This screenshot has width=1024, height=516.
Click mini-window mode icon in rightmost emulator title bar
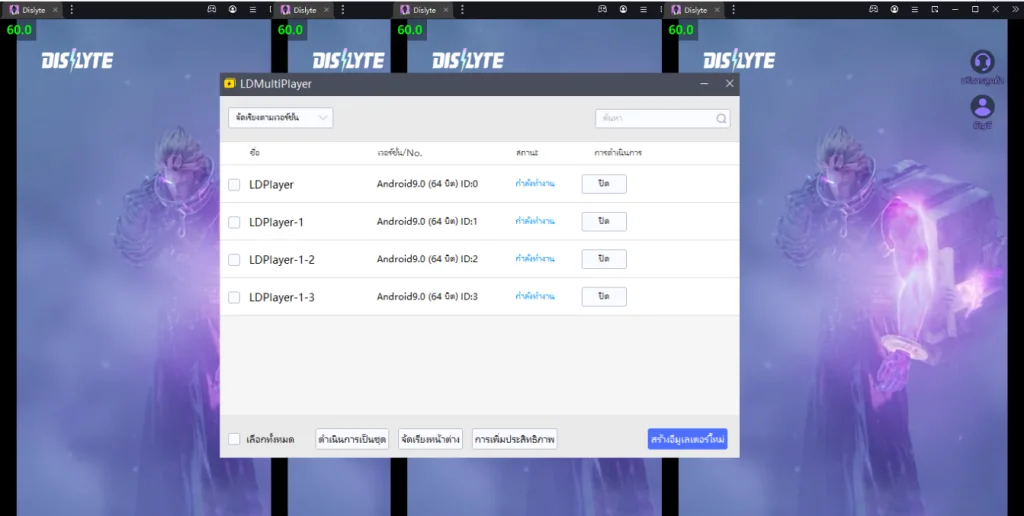point(935,10)
